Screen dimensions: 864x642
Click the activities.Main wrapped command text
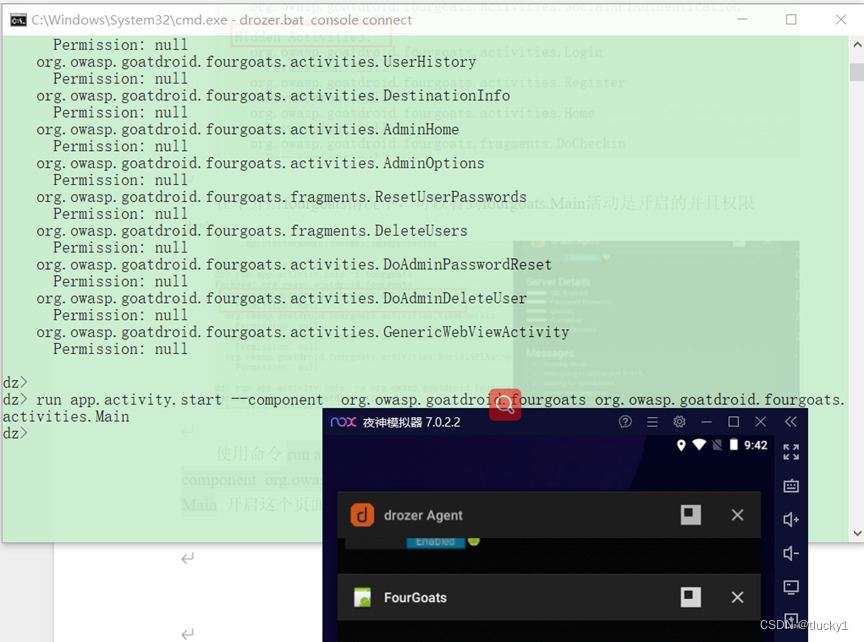coord(66,417)
